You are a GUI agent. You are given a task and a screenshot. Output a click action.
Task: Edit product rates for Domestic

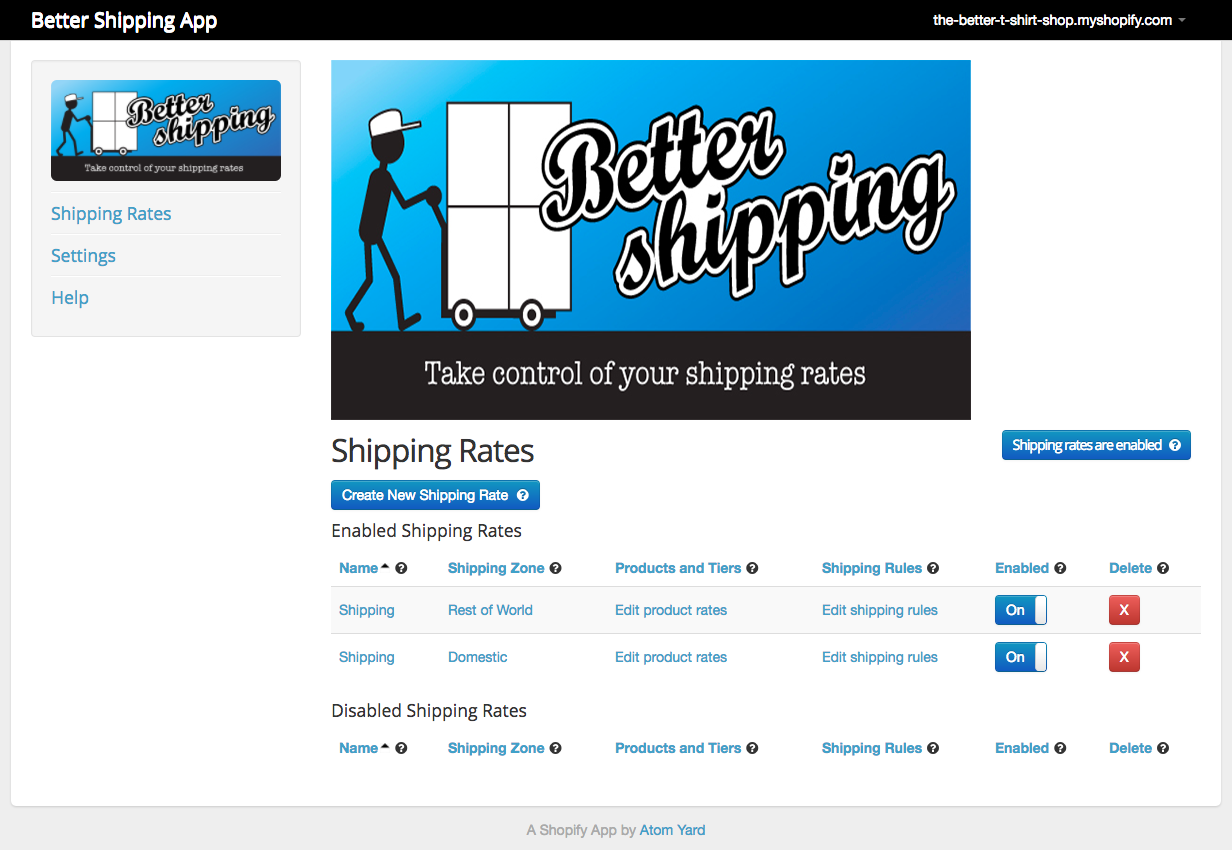point(671,657)
